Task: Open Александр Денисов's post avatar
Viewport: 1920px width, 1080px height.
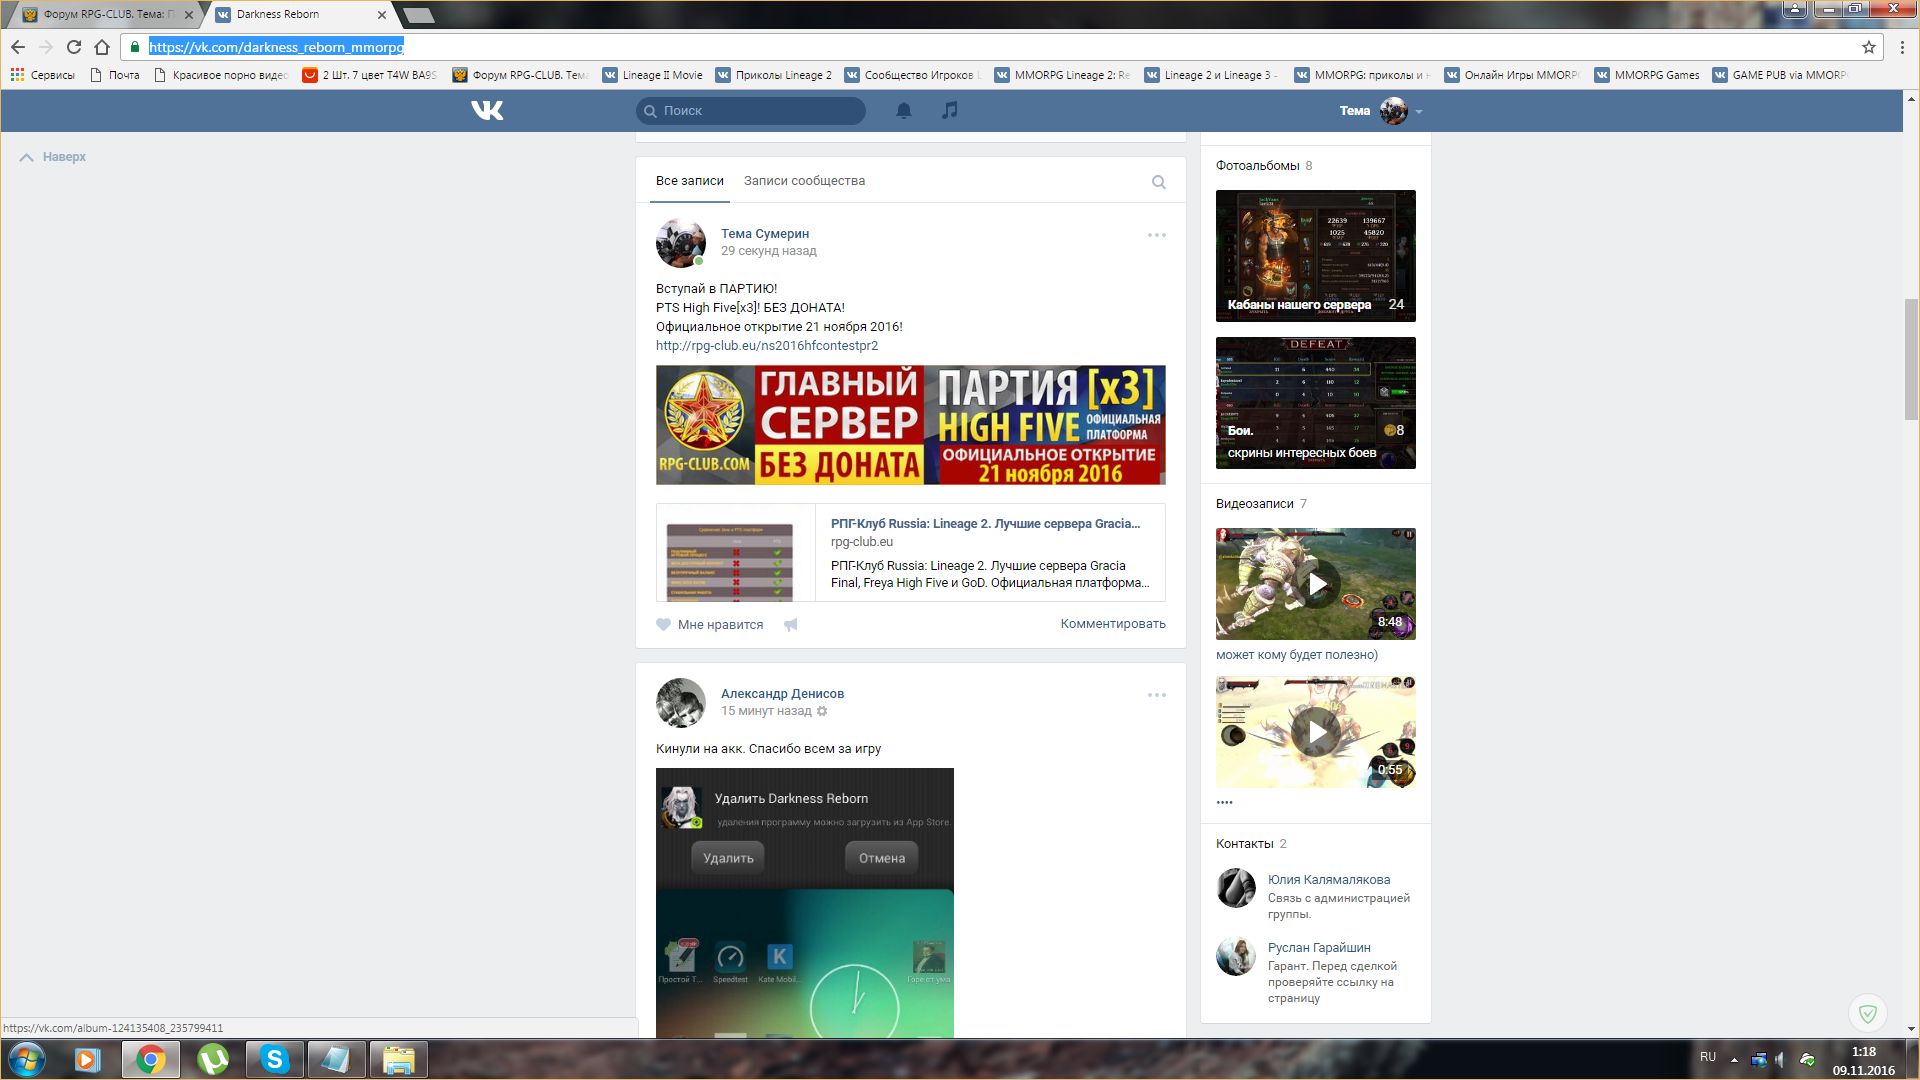Action: 681,703
